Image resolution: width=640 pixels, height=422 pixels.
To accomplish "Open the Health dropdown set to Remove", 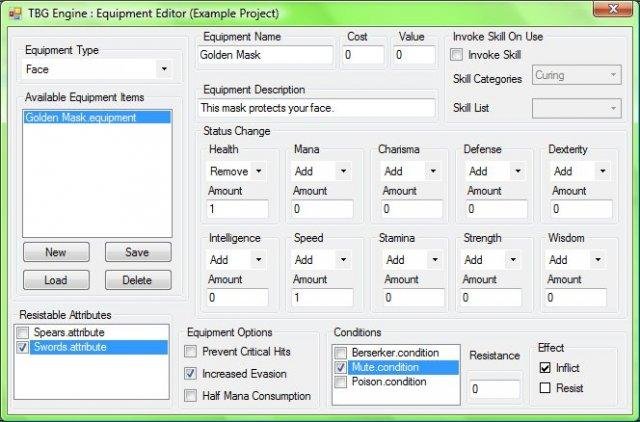I will point(237,171).
